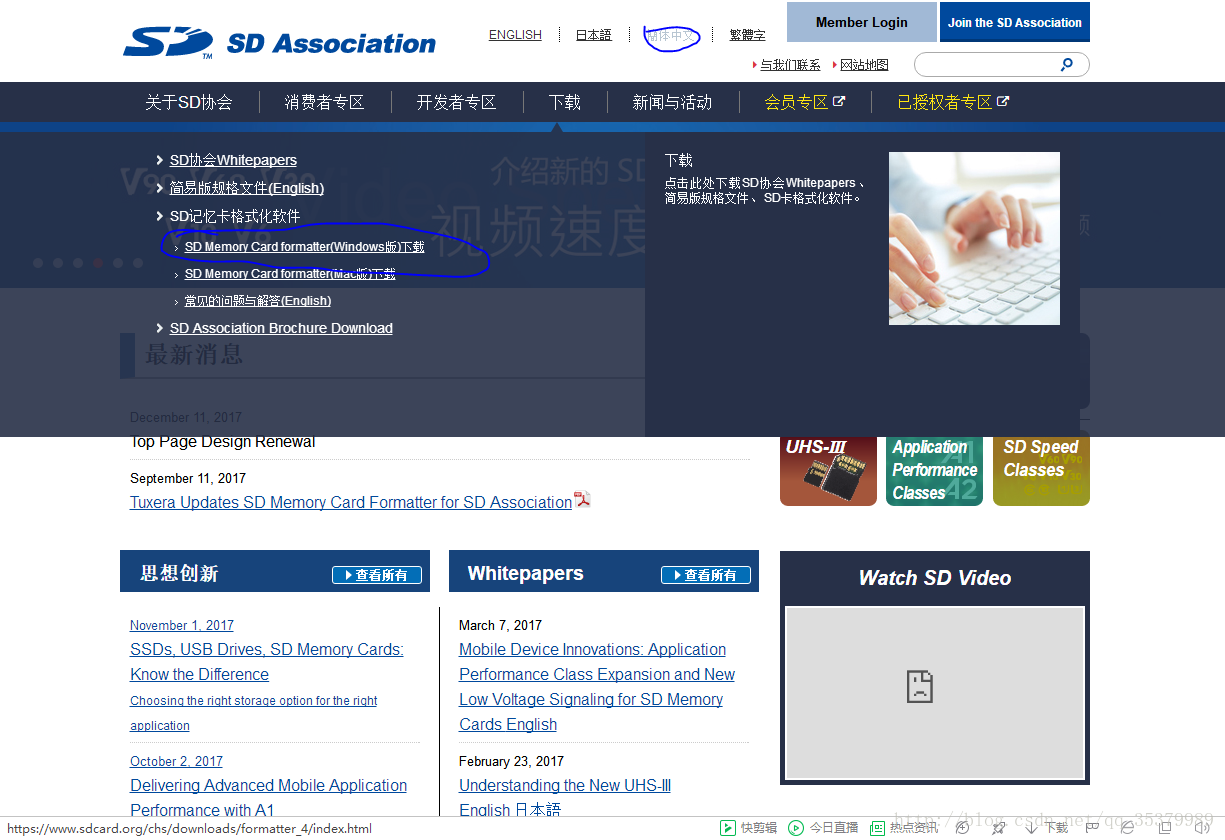
Task: Open SSDs, USB Drives, SD Memory Cards article
Action: 267,662
